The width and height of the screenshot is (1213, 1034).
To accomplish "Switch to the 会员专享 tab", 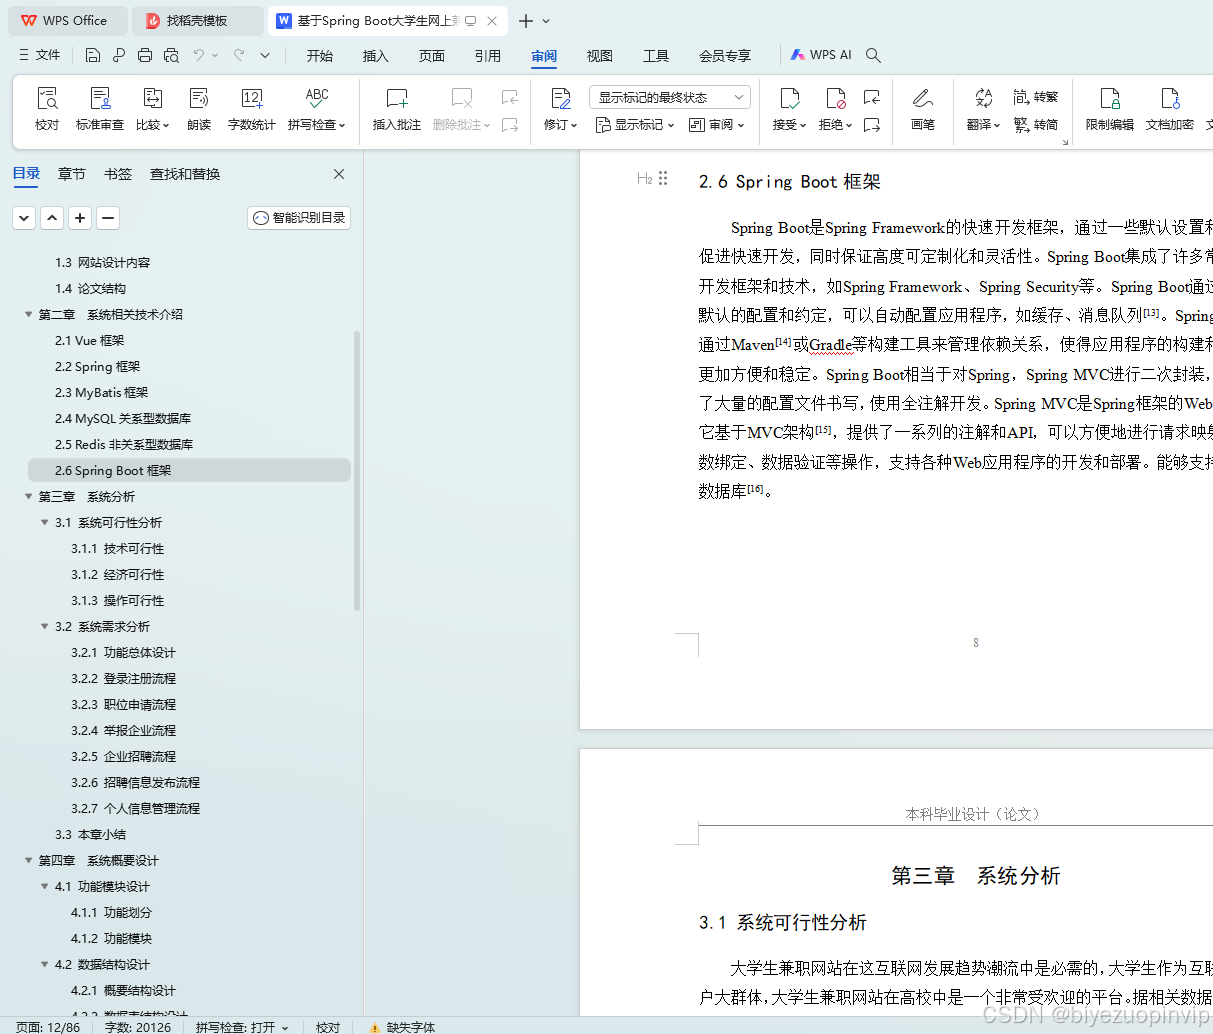I will 725,56.
